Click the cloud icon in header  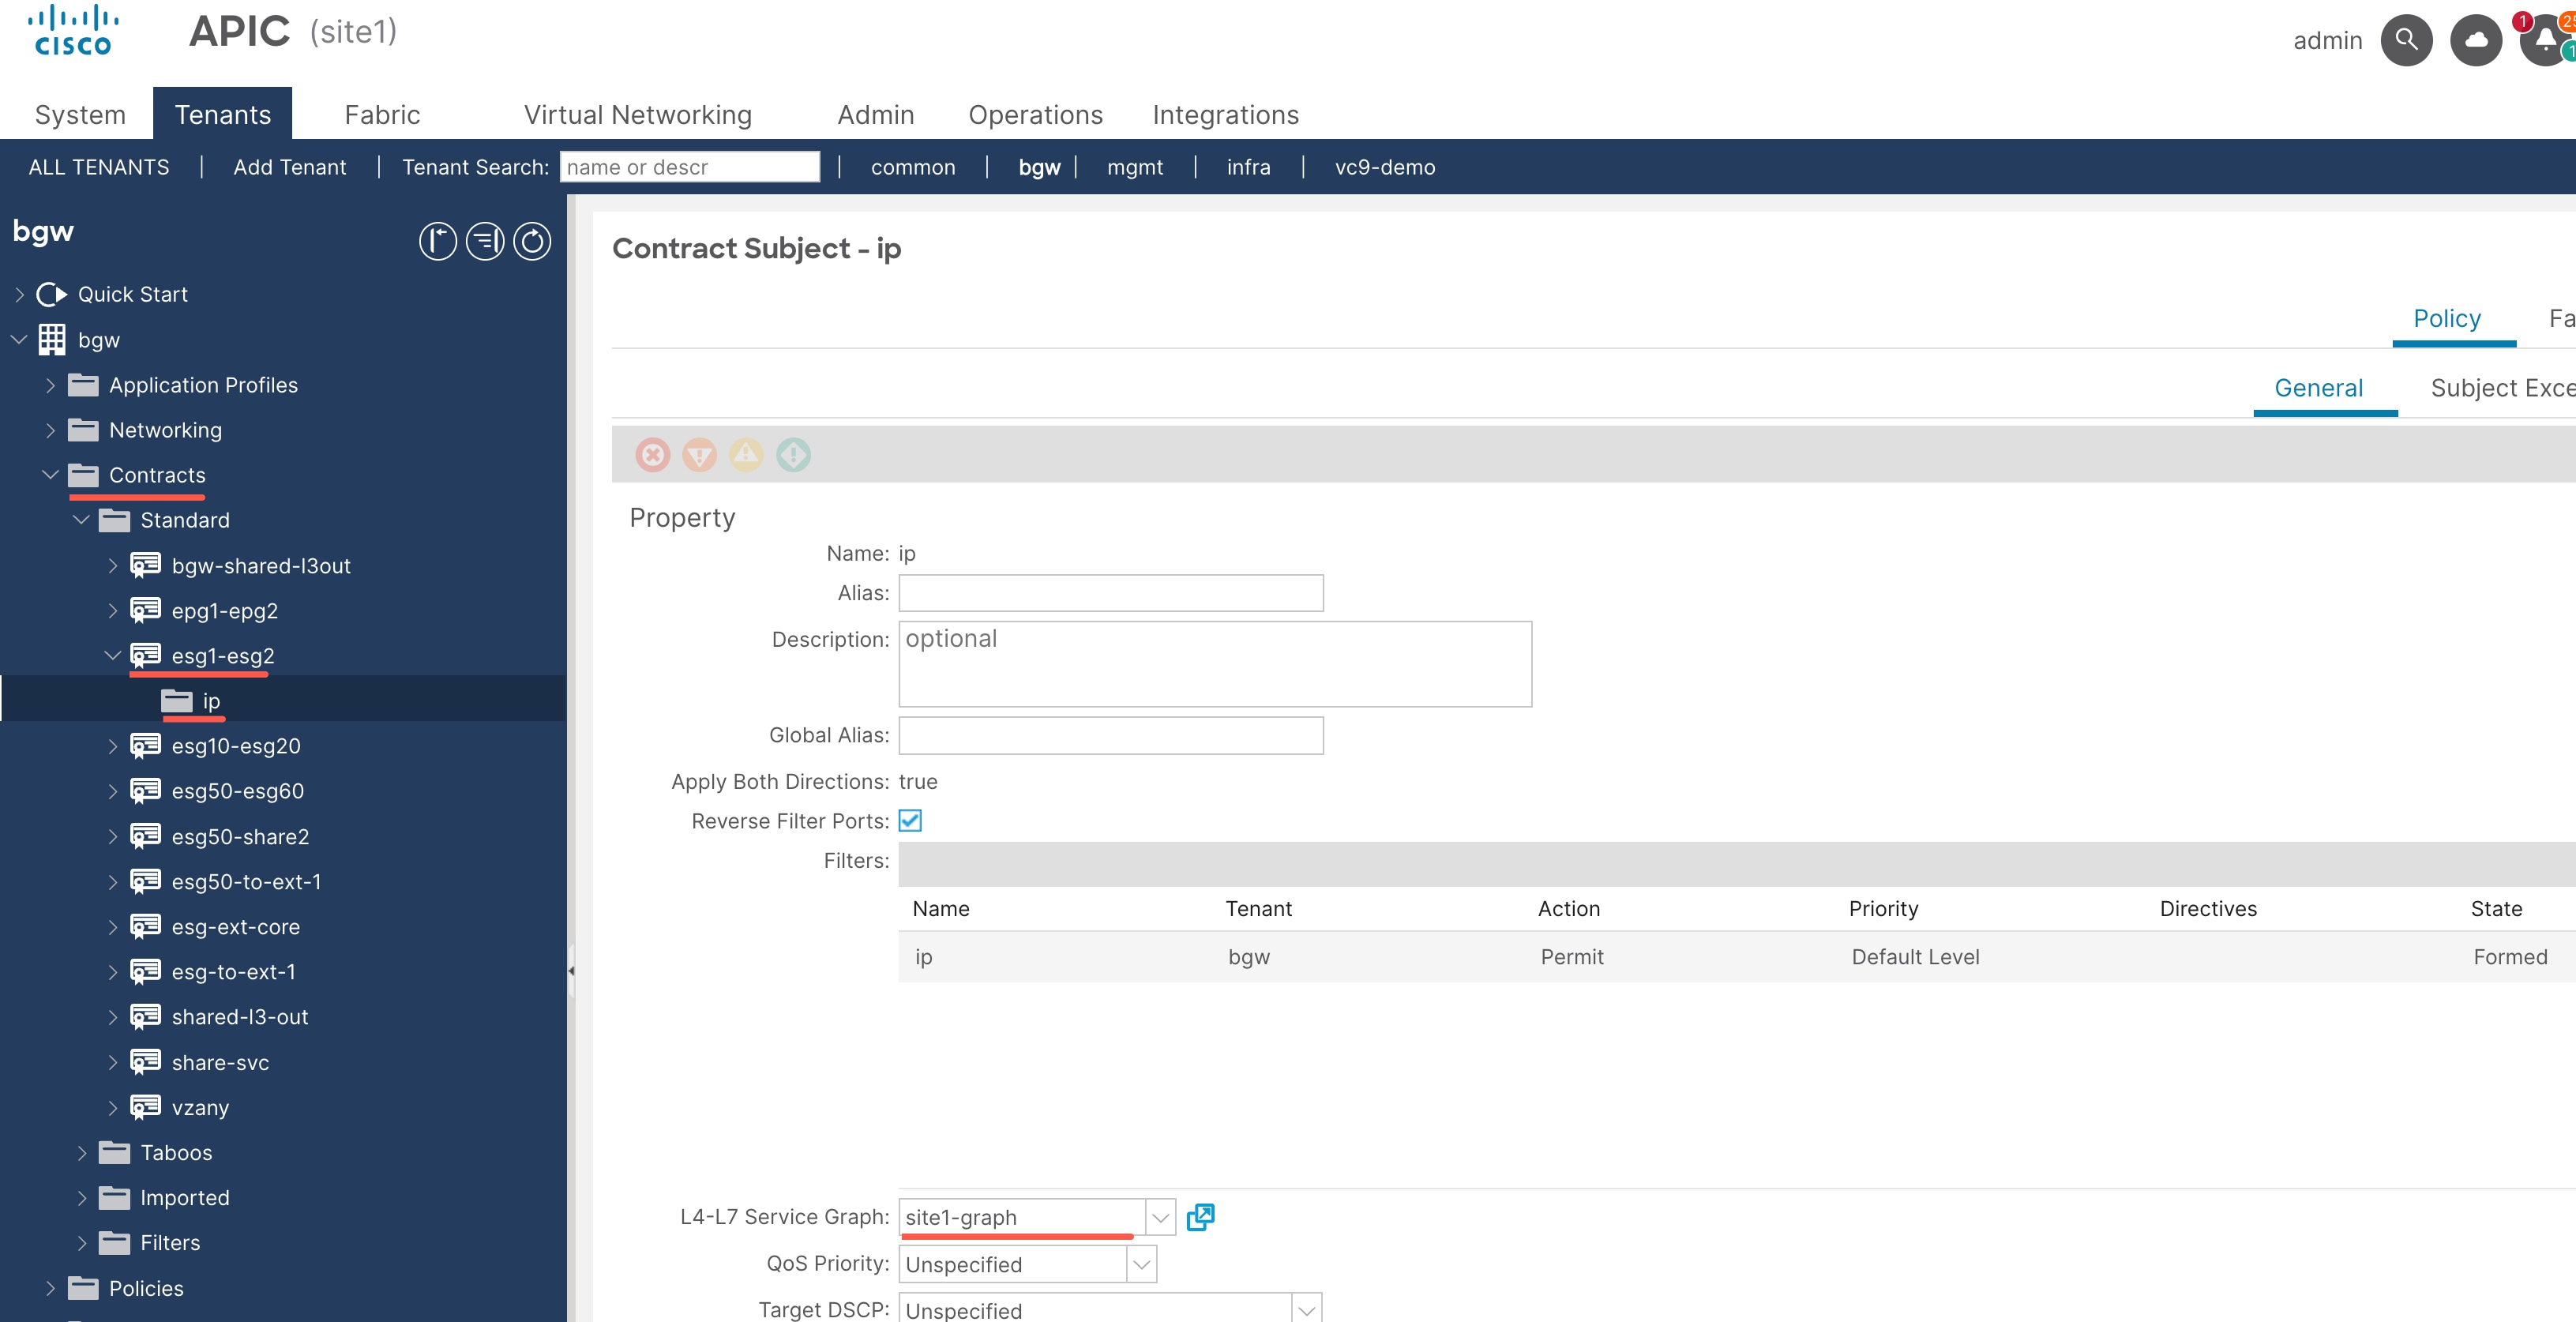(2476, 40)
